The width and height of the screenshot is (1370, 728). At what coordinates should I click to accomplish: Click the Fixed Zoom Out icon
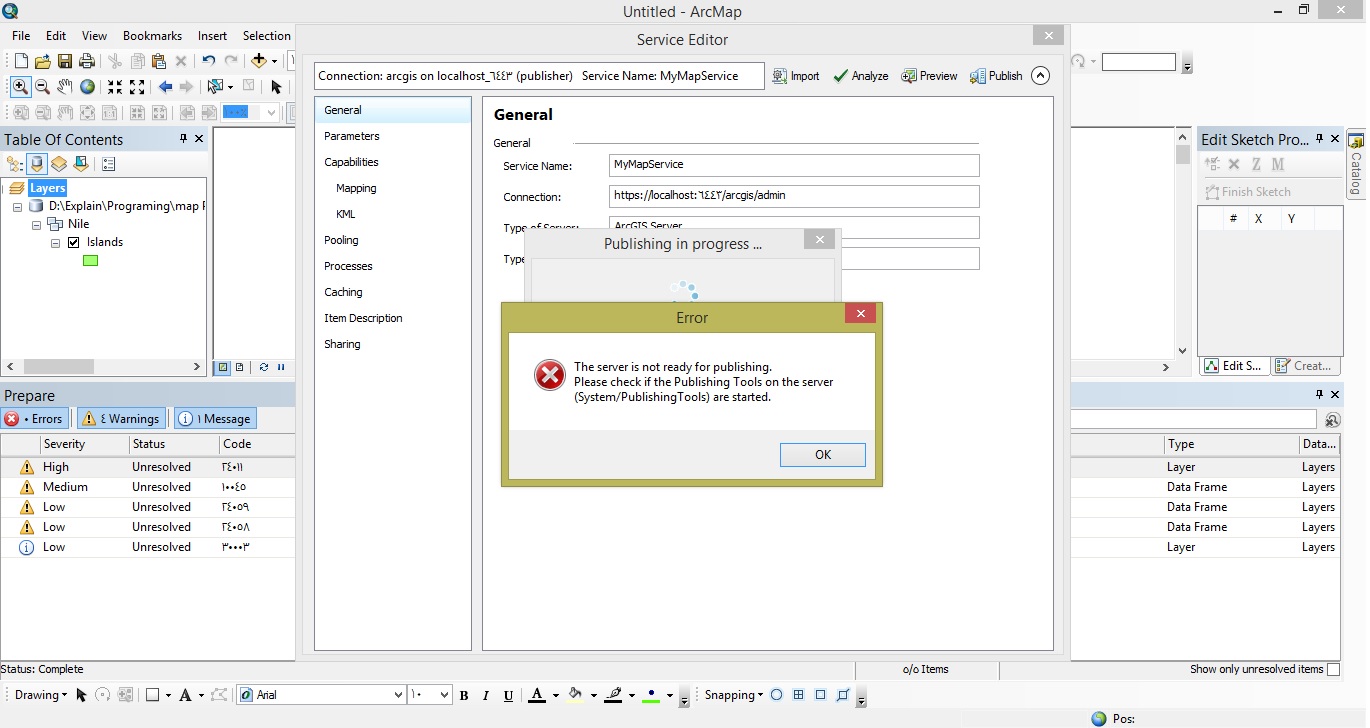click(x=137, y=87)
